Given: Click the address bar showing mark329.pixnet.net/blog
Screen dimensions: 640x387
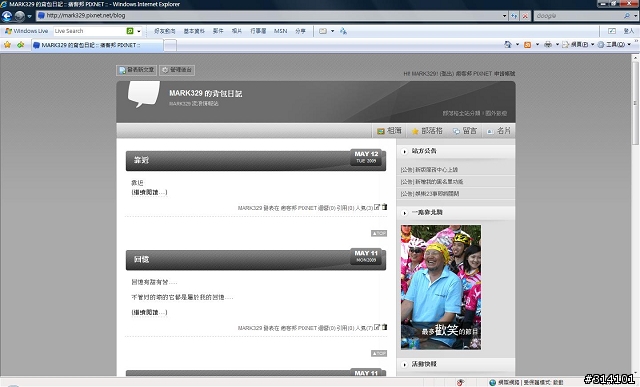Looking at the screenshot, I should [269, 16].
